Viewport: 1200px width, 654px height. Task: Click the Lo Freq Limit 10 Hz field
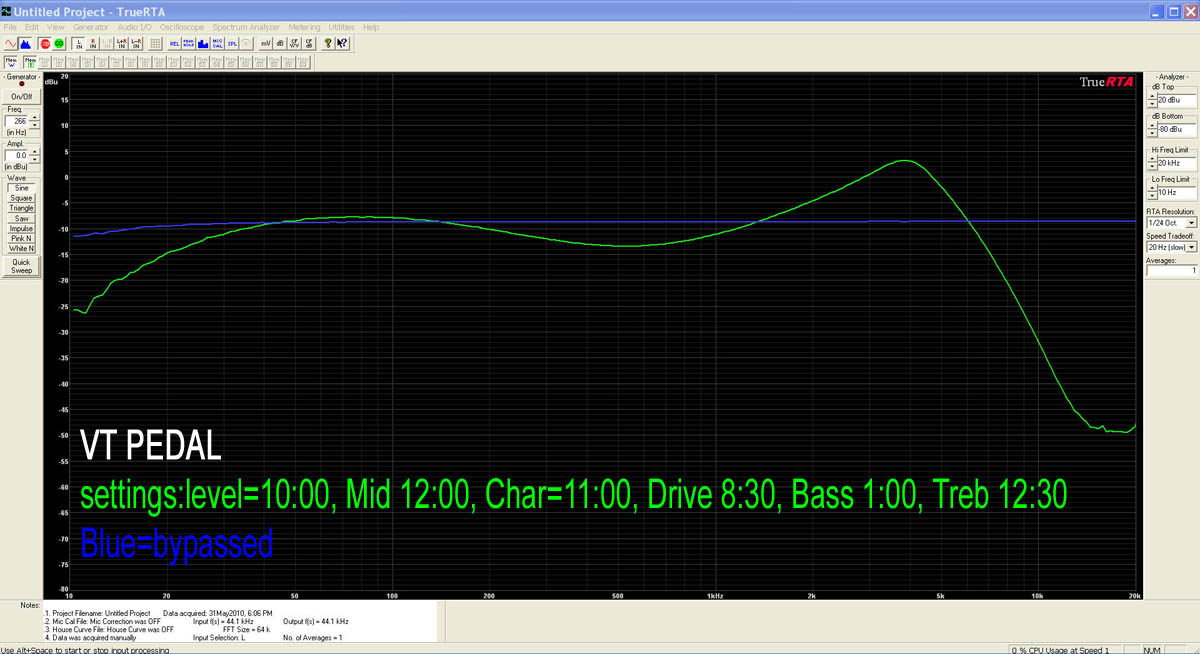click(1176, 192)
